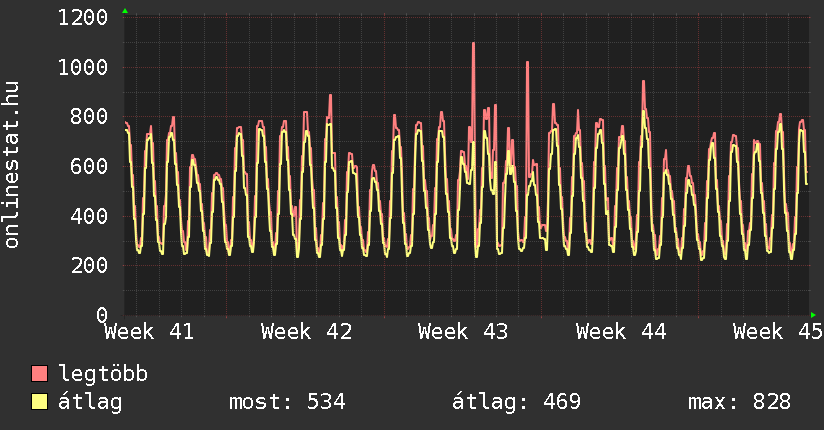Click the Week 45 axis label
The image size is (824, 430).
pos(777,332)
